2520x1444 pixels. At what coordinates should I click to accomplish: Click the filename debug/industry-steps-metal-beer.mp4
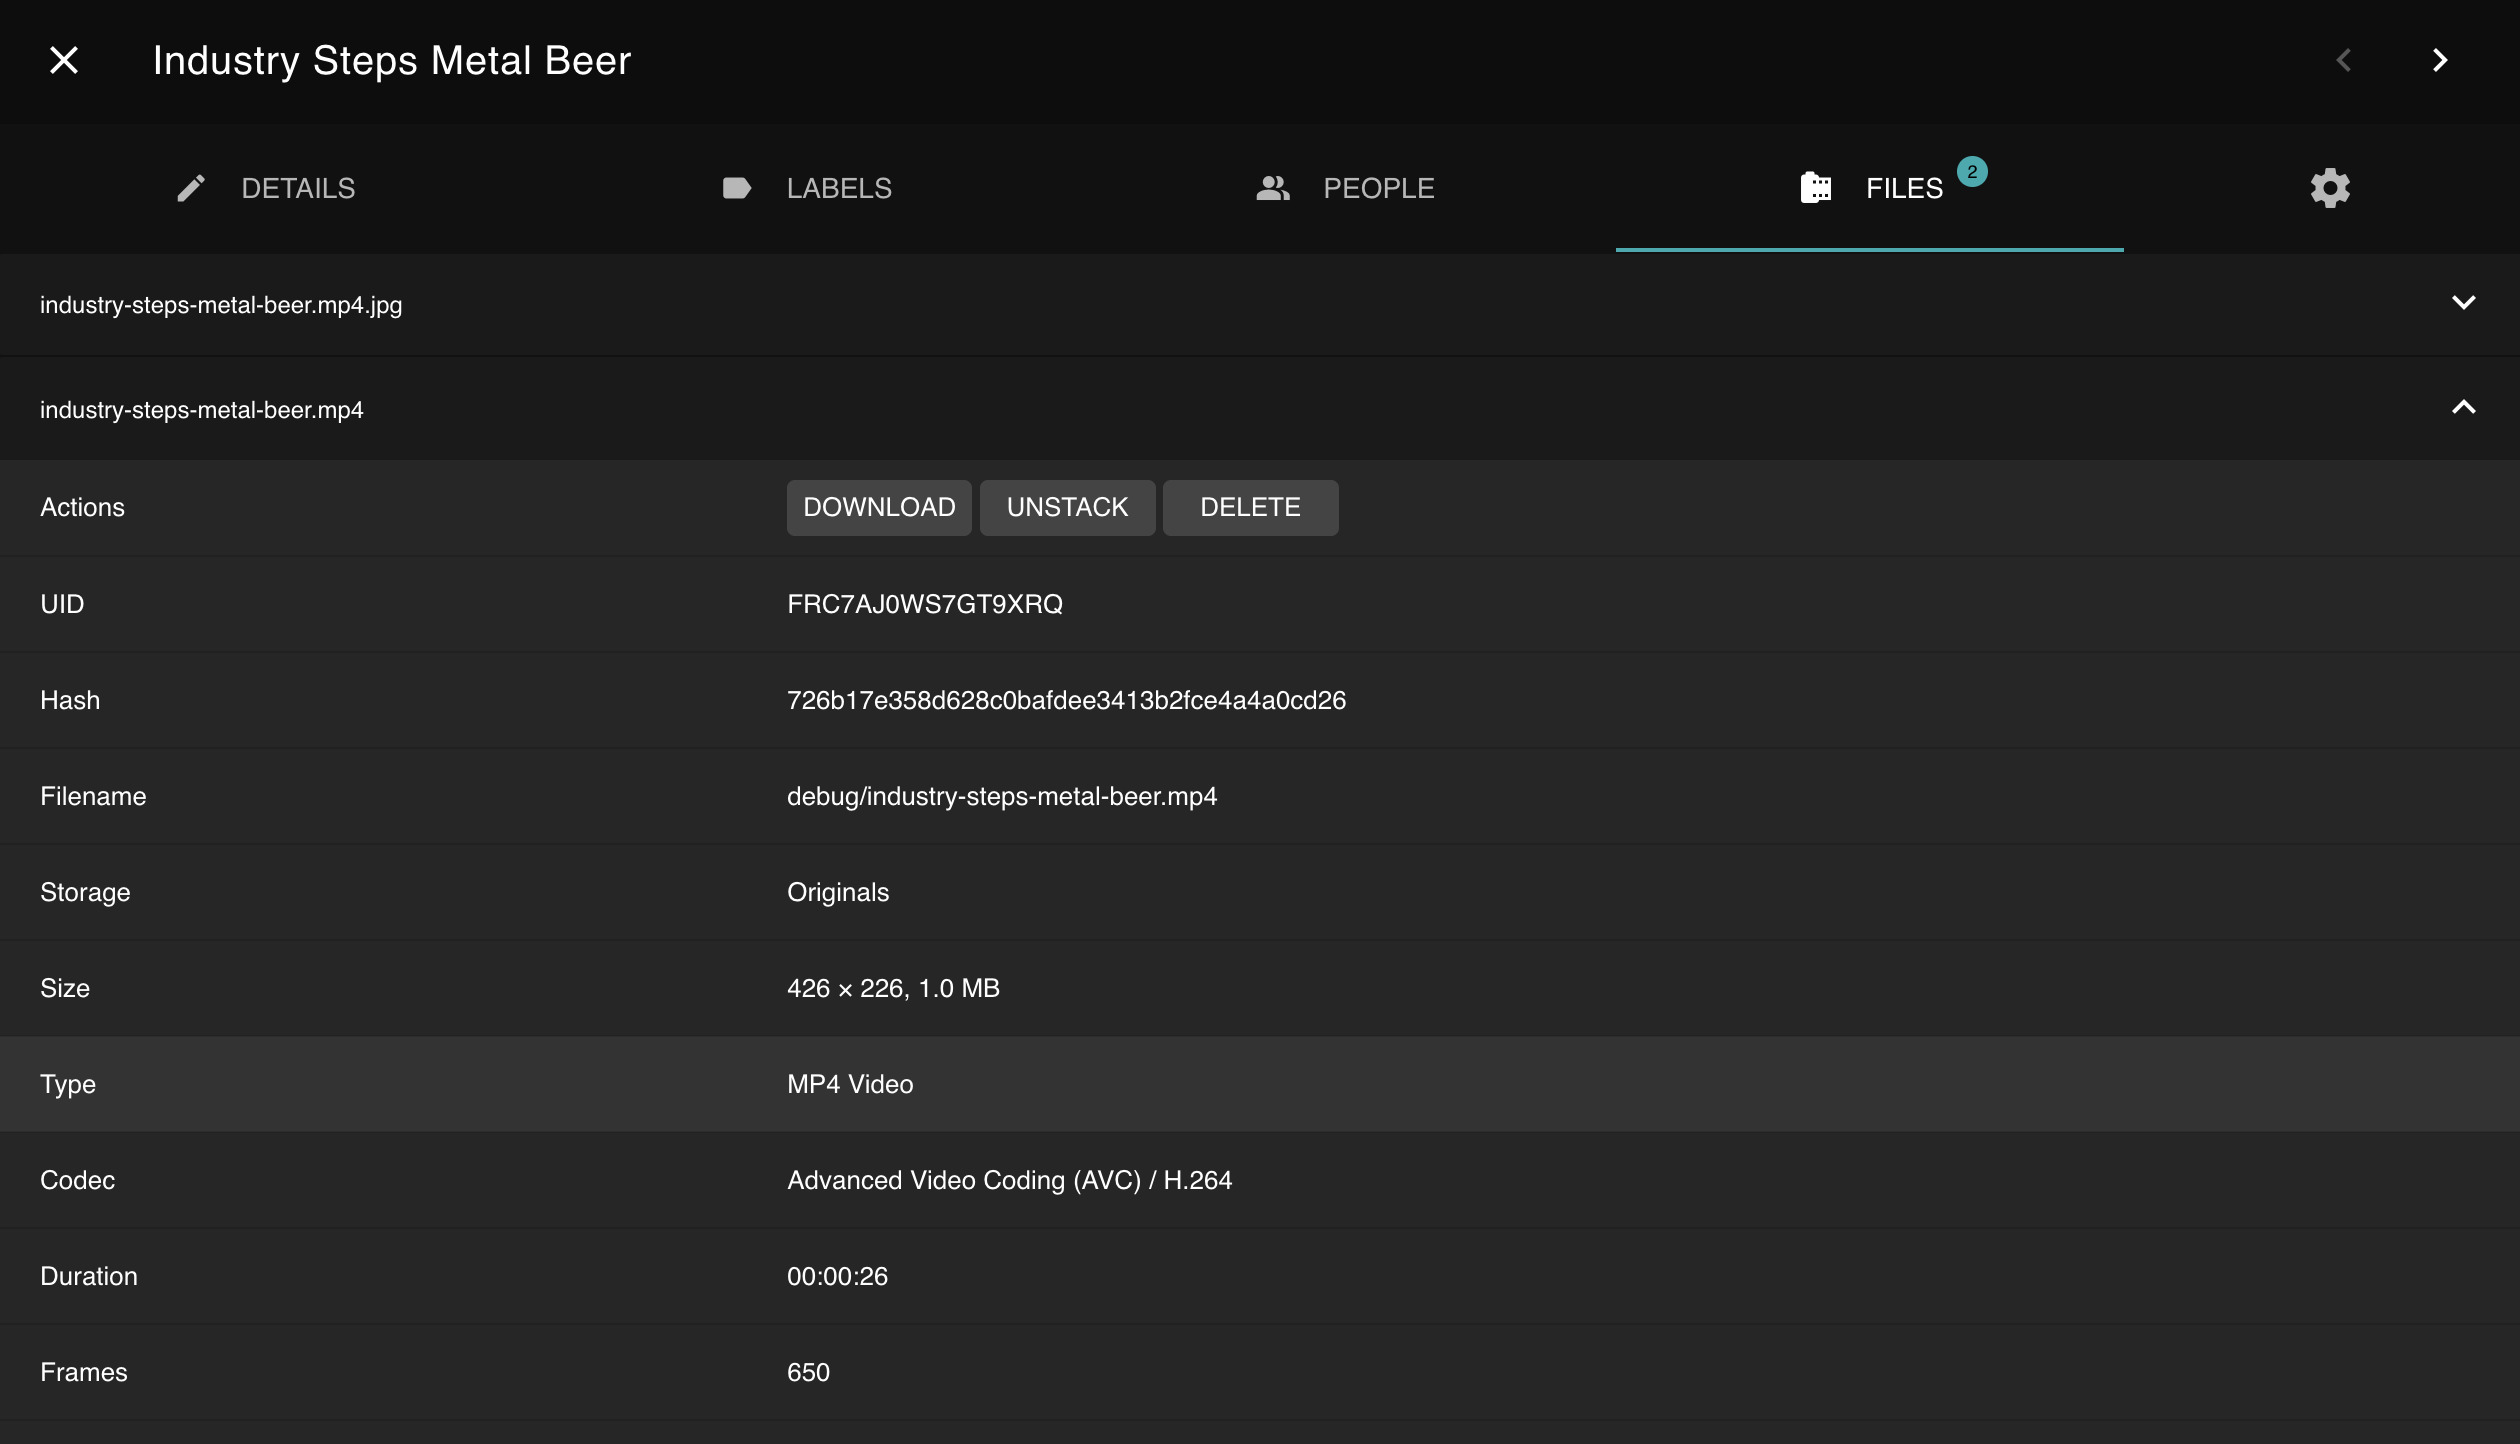click(x=1002, y=796)
